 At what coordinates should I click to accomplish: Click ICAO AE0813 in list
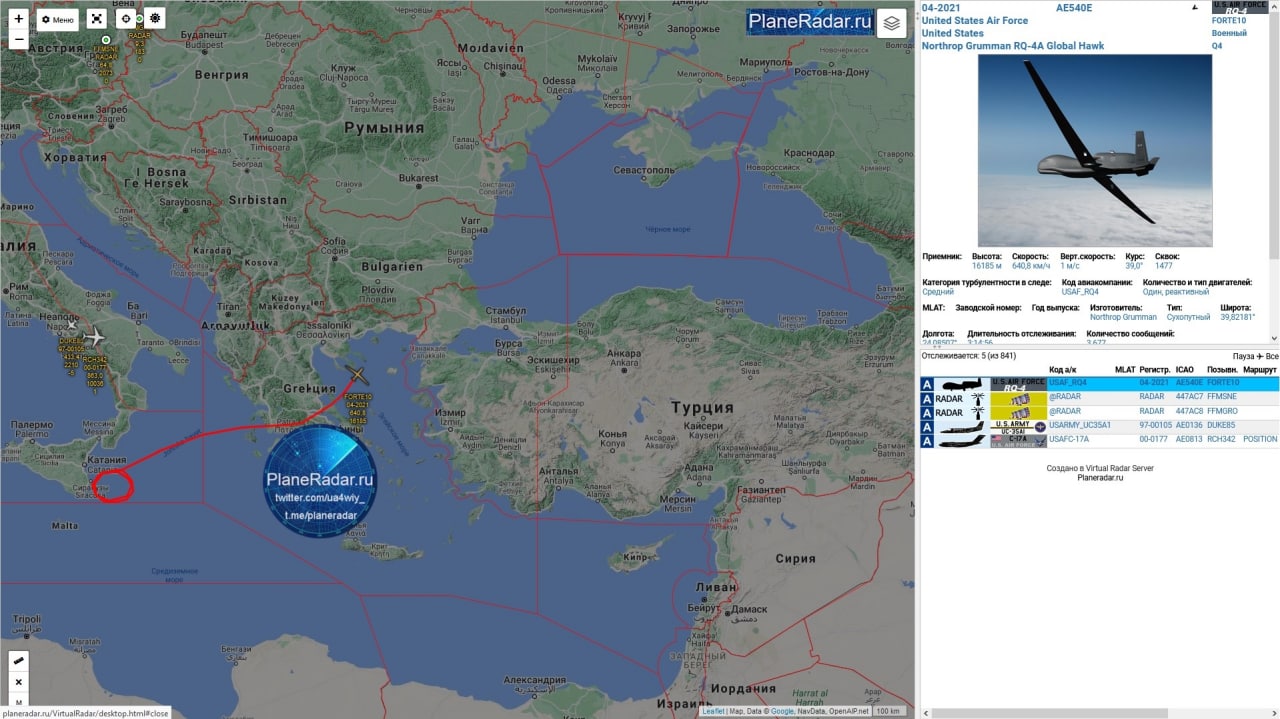[1189, 439]
